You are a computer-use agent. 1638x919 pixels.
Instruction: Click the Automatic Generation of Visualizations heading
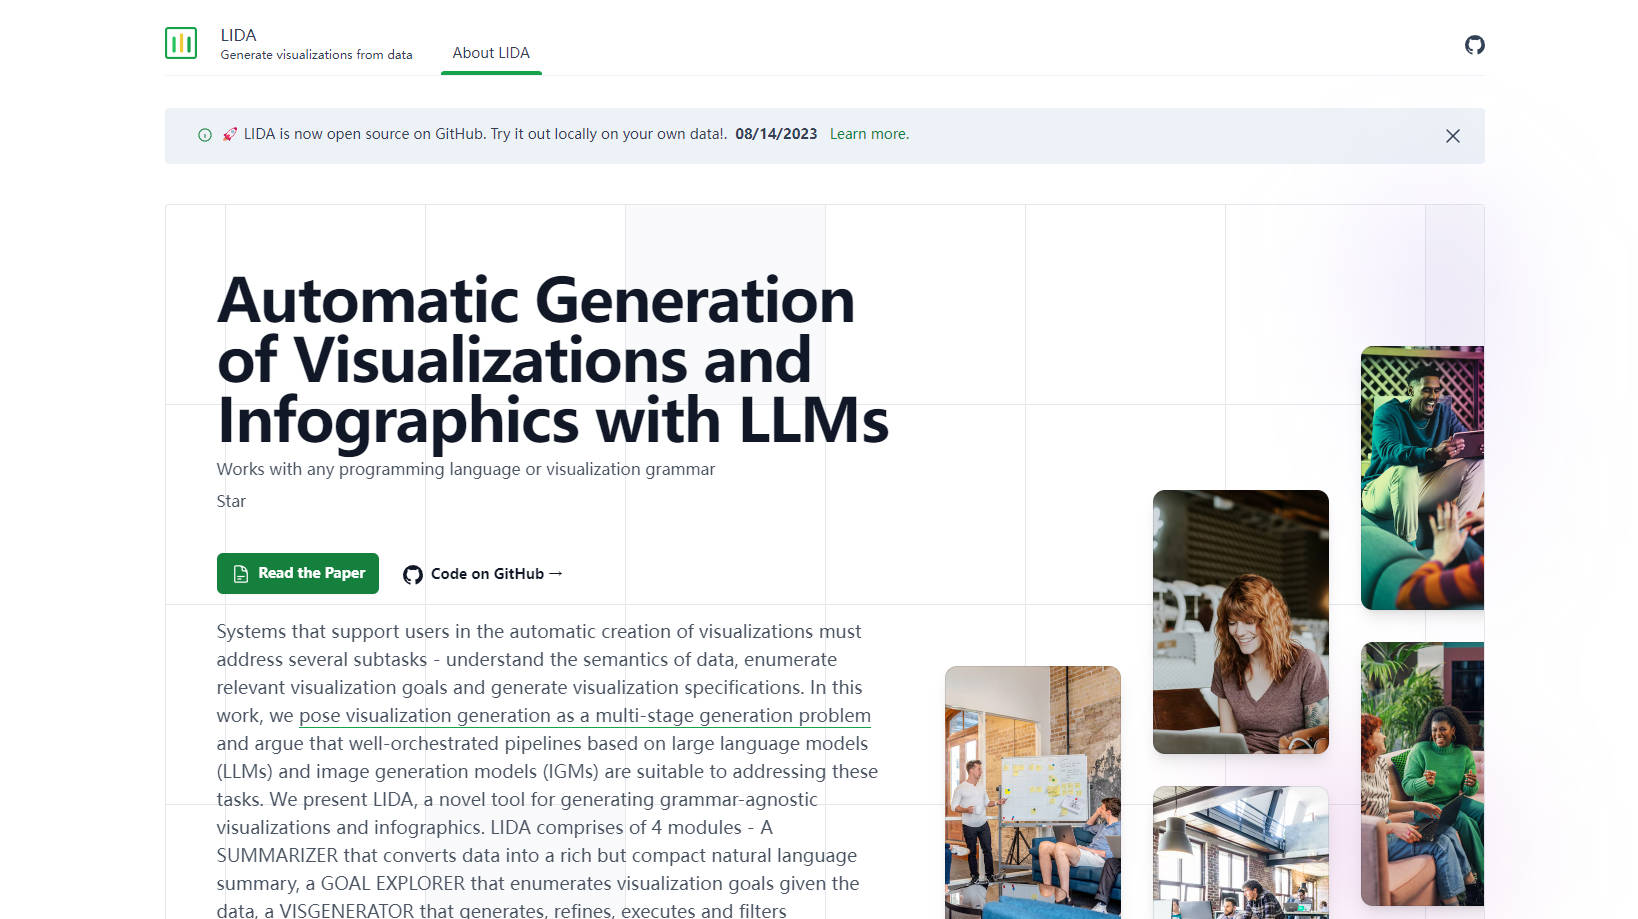(552, 360)
